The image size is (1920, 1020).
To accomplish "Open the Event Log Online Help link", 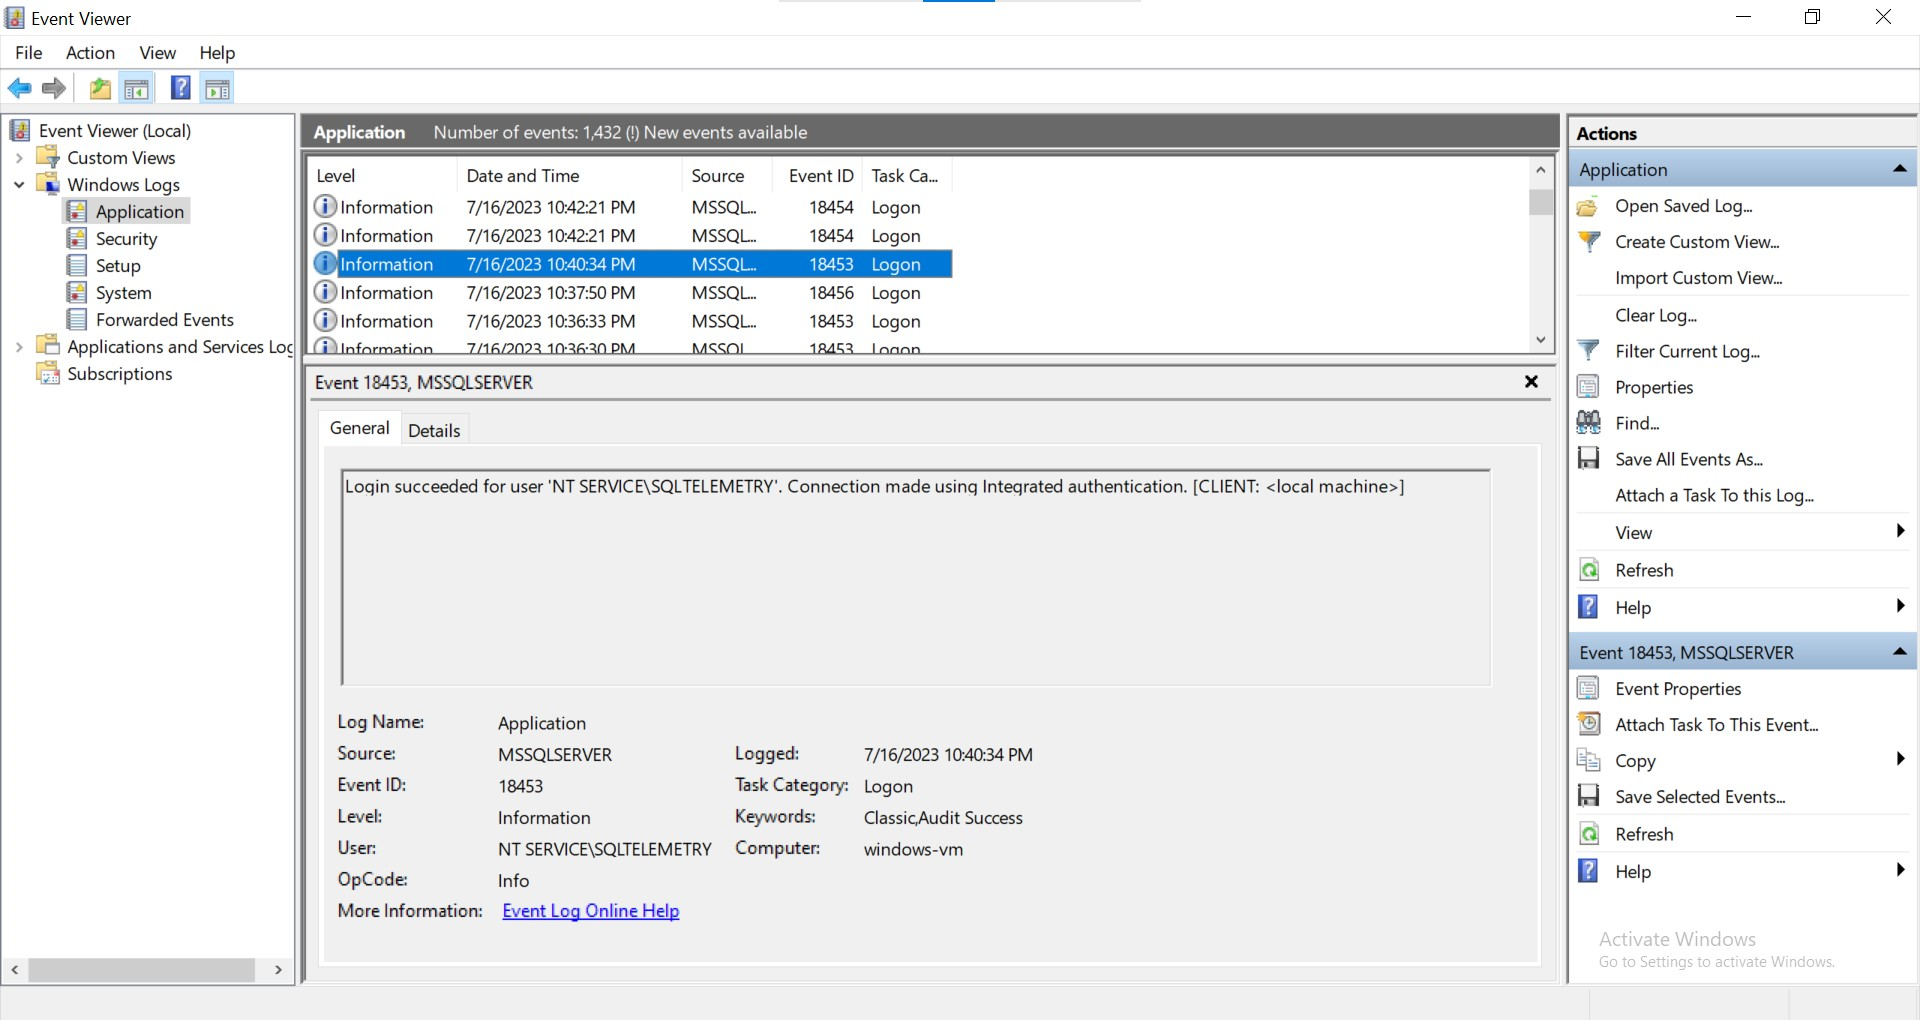I will tap(590, 910).
